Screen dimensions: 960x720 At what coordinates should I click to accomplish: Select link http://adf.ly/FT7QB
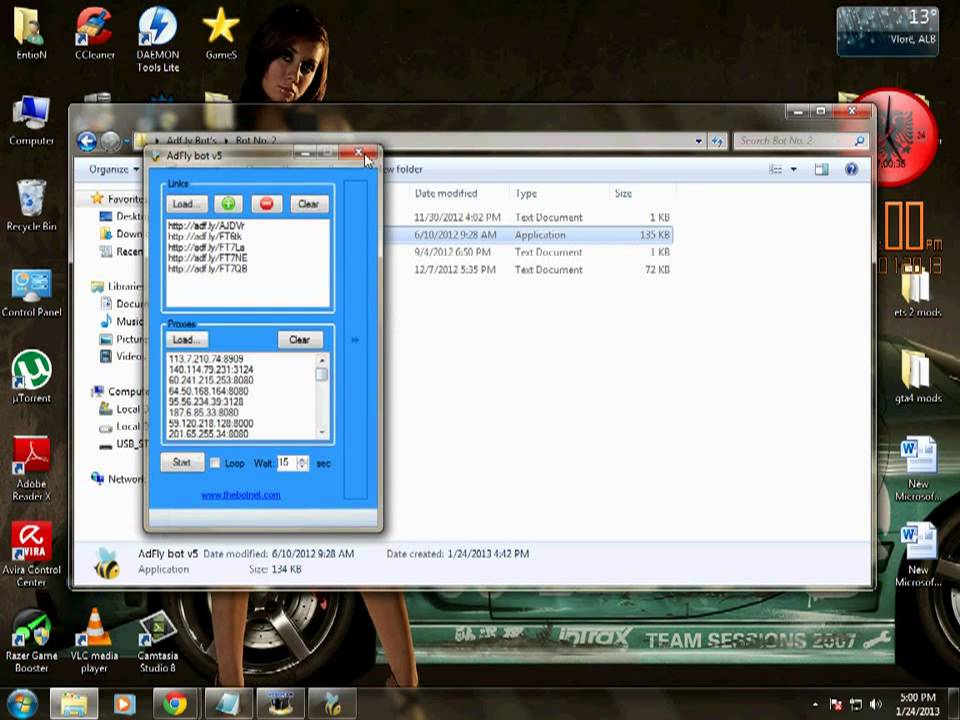click(x=208, y=269)
